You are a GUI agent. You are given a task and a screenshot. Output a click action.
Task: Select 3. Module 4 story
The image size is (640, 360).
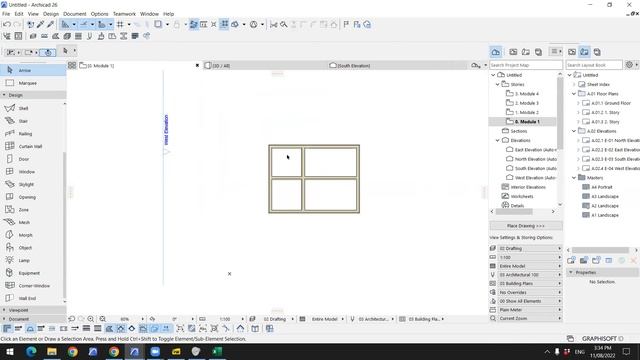tap(527, 93)
